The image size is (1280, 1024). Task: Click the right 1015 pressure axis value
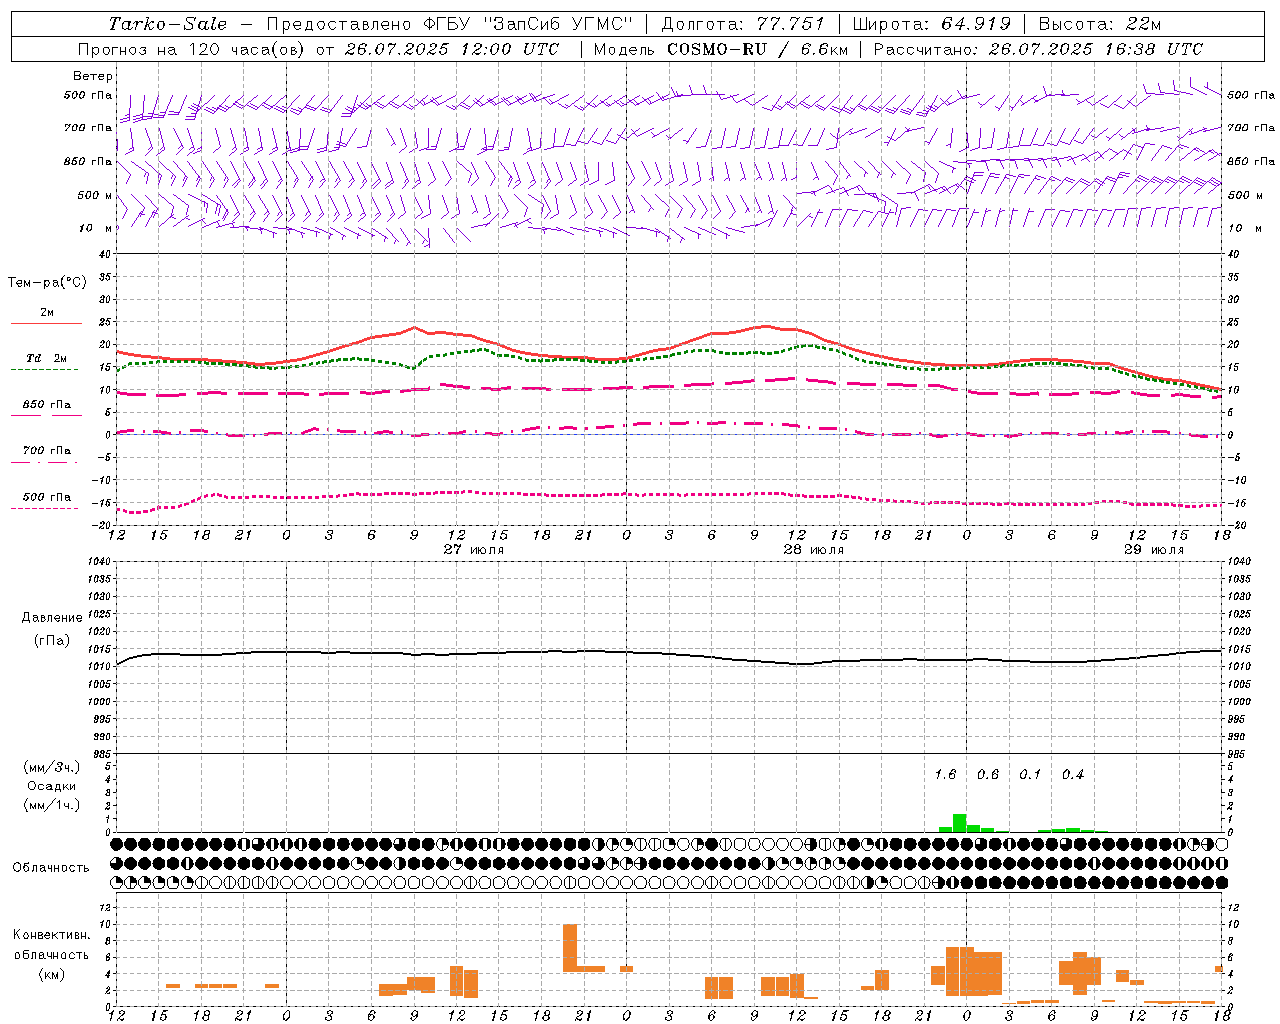point(1239,649)
